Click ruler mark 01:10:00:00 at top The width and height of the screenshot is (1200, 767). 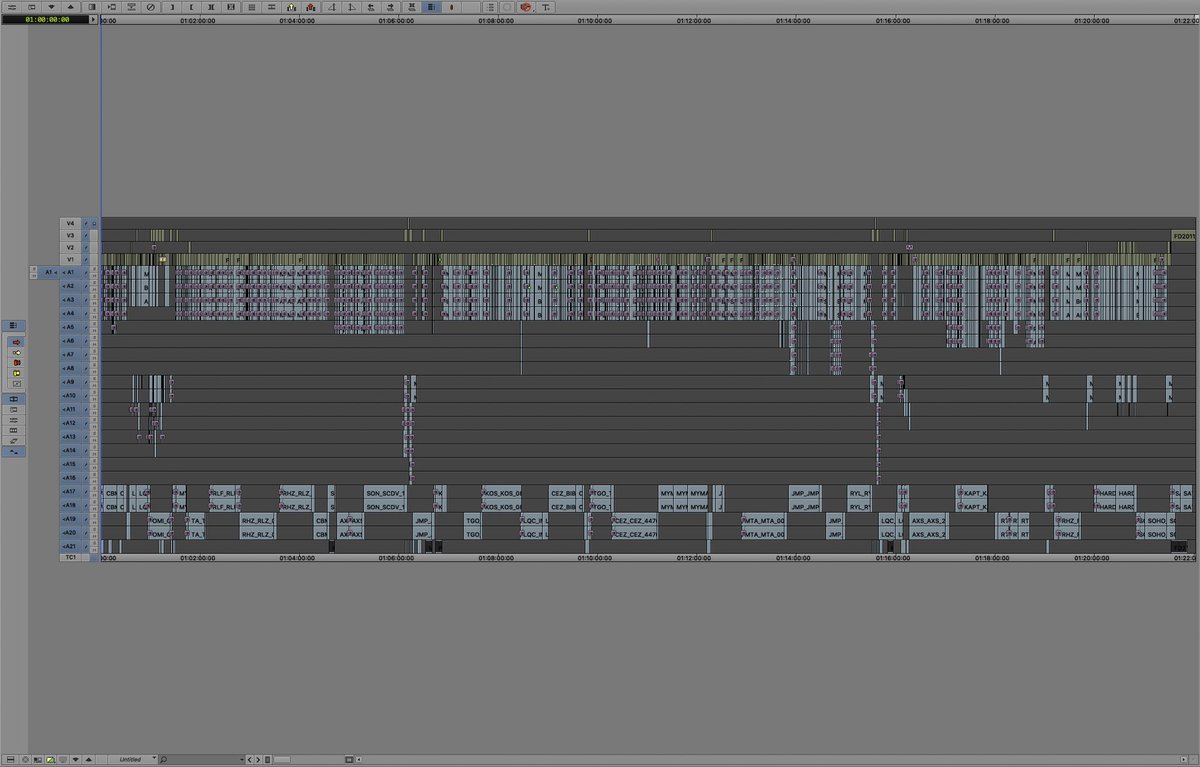594,19
